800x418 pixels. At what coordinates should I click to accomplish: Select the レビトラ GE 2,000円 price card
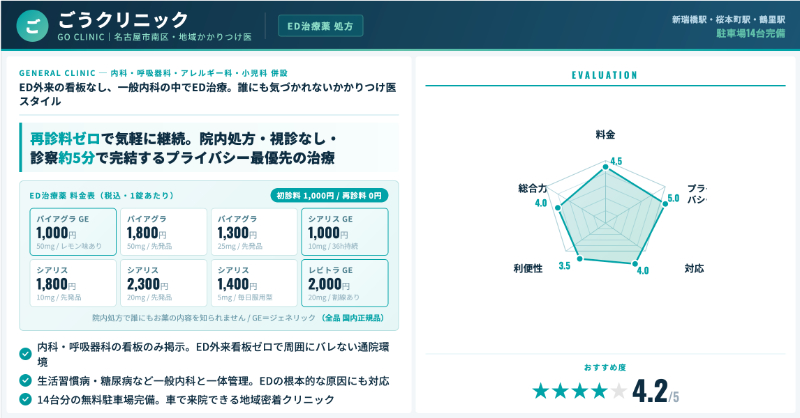click(x=343, y=283)
